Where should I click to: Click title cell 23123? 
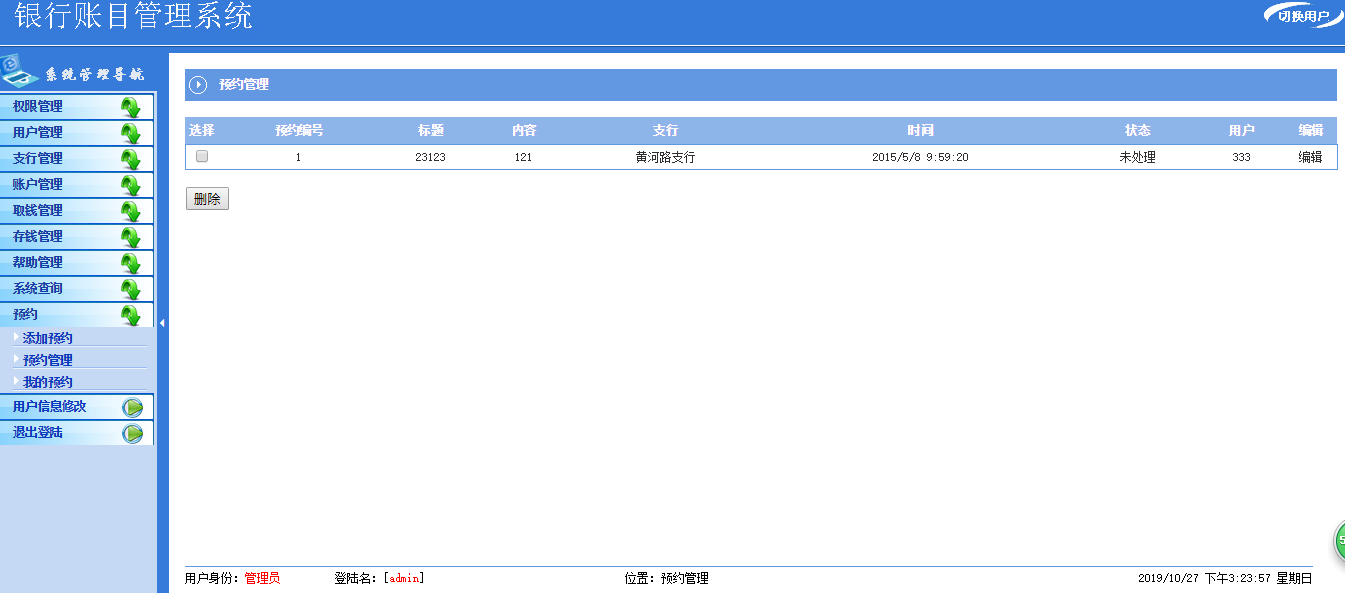[x=430, y=157]
